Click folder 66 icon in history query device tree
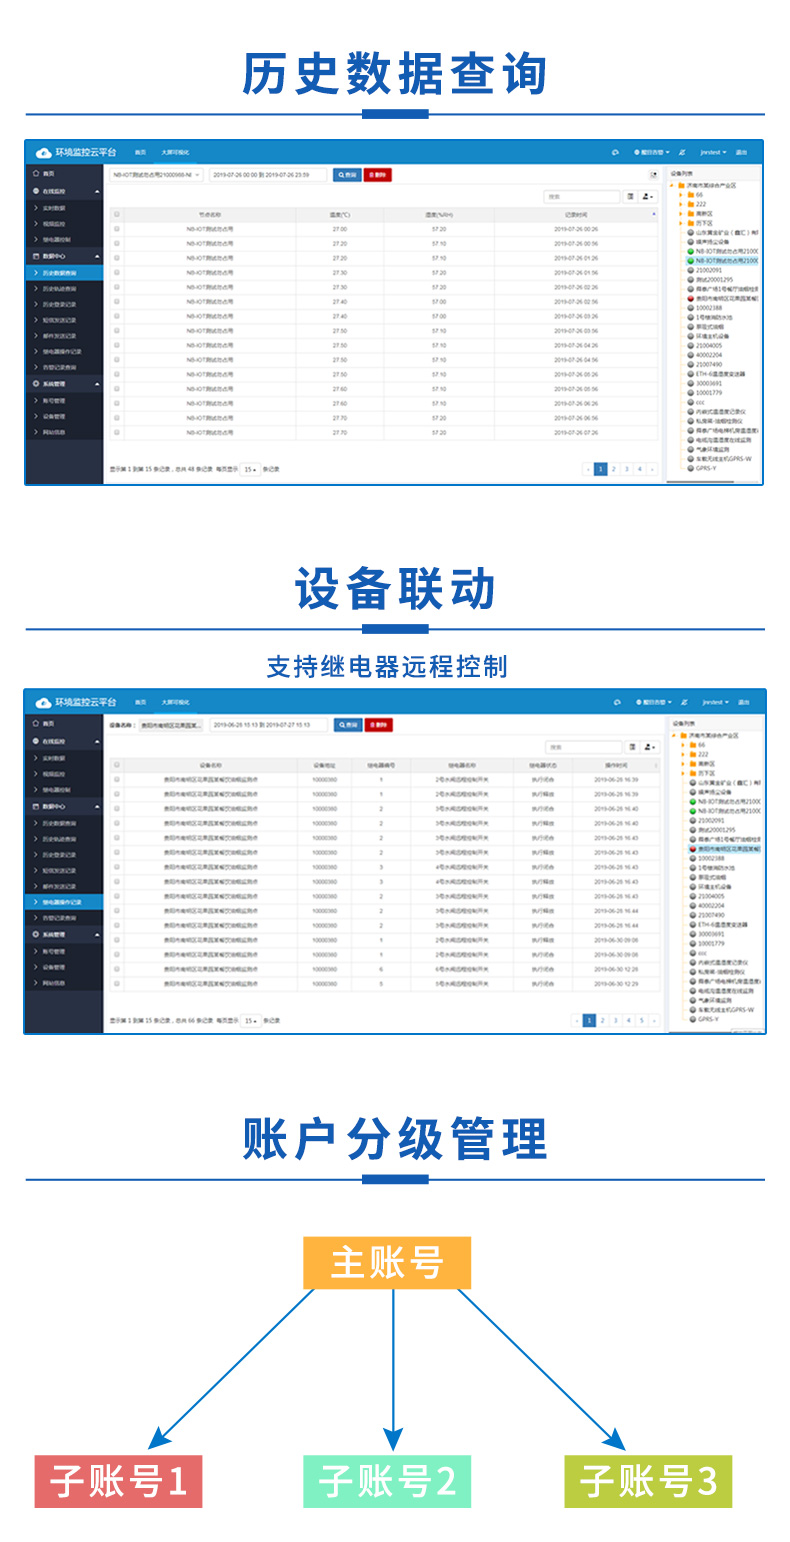This screenshot has width=790, height=1542. [x=691, y=195]
